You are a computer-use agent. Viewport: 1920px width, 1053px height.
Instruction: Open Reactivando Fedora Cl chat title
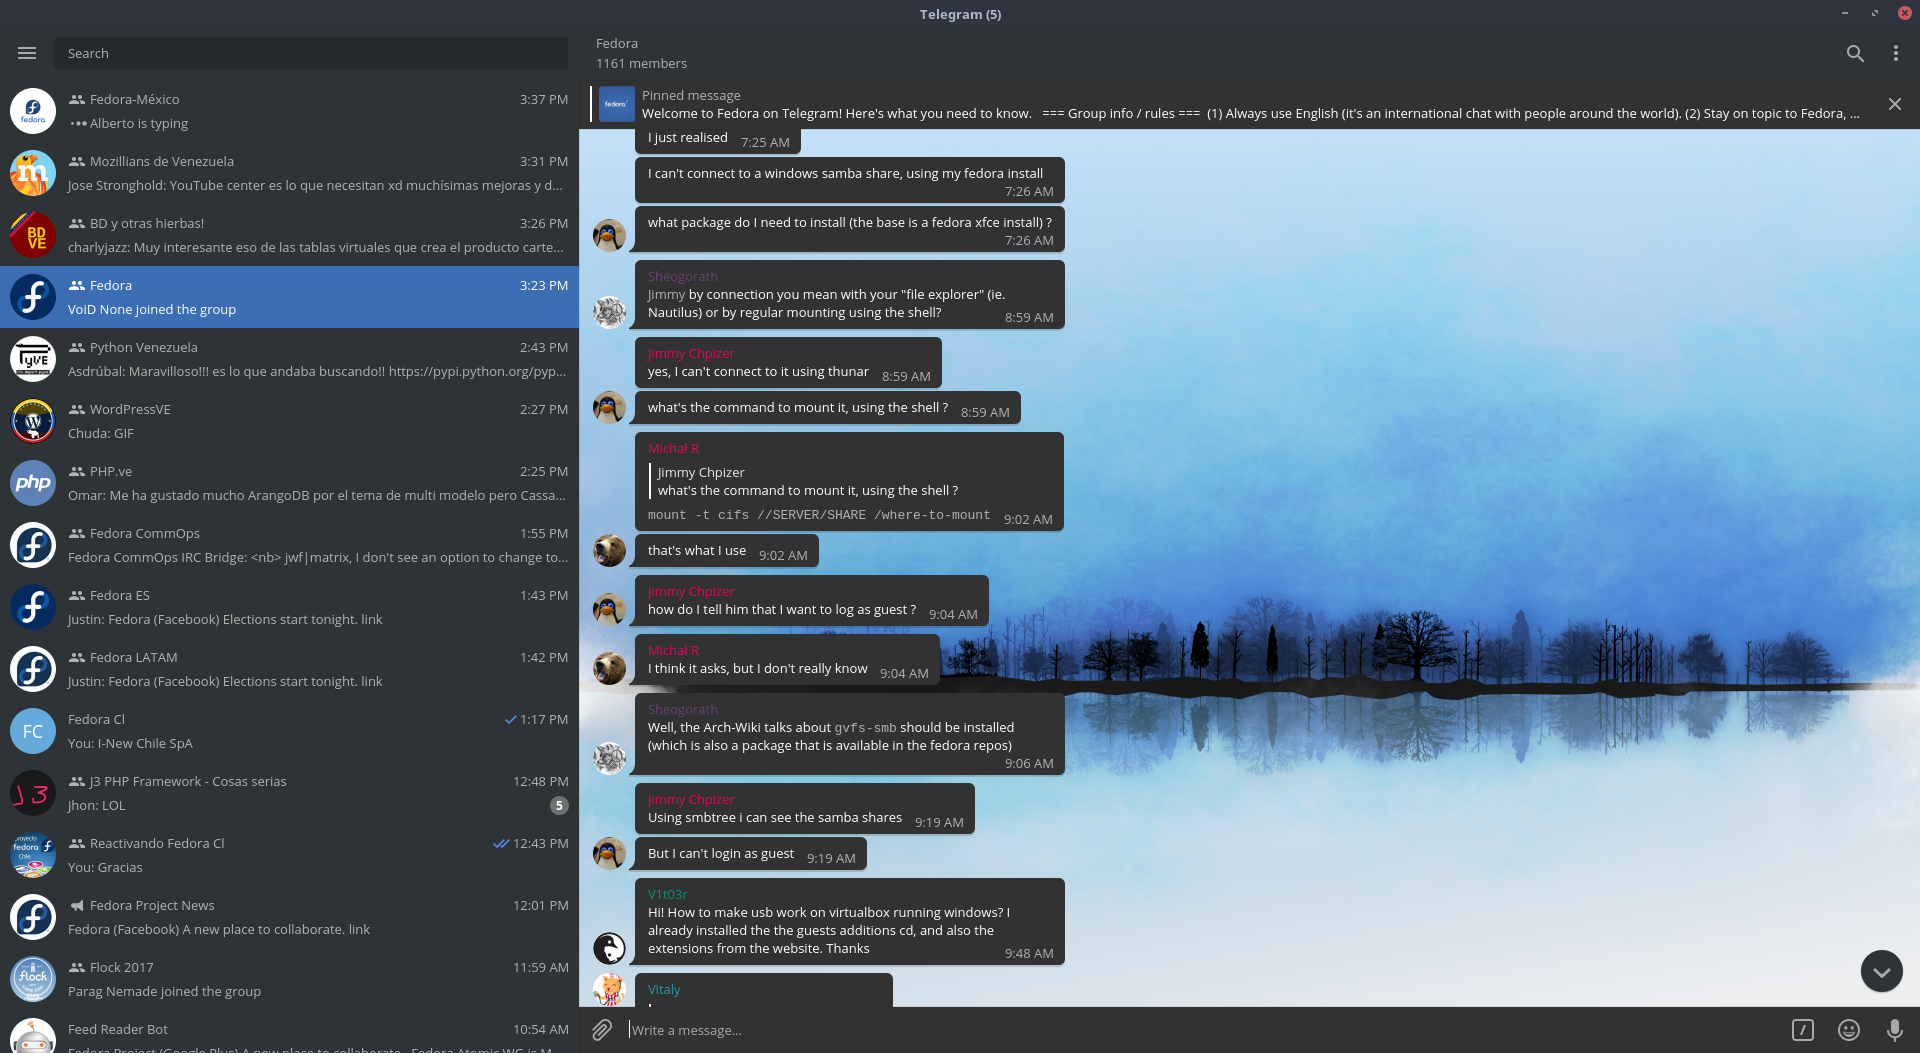click(157, 843)
